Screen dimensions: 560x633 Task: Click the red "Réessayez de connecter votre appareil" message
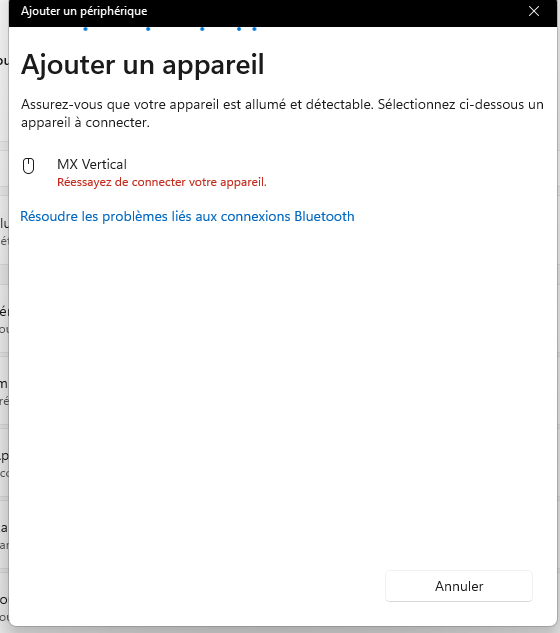162,182
